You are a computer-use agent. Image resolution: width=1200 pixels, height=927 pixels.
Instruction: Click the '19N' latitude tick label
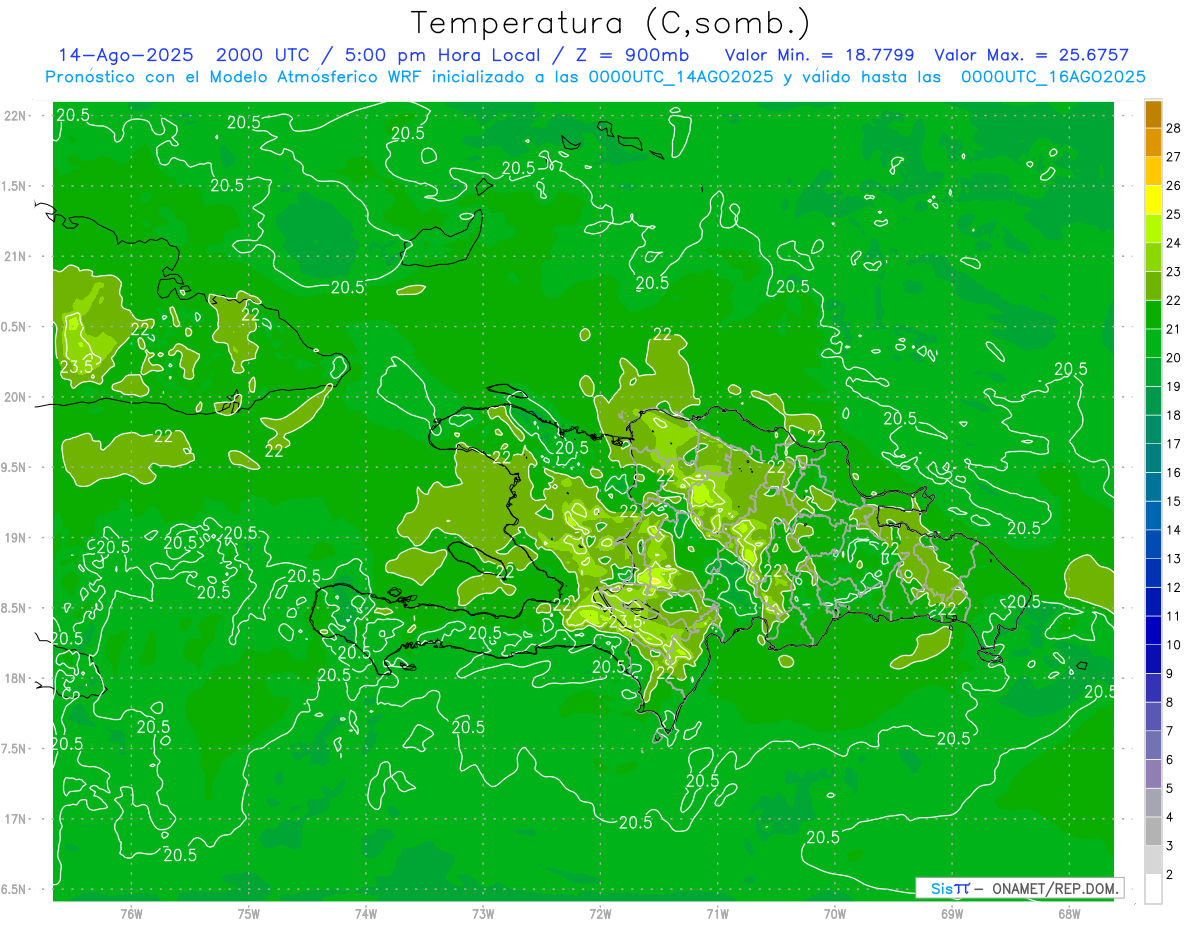coord(17,538)
